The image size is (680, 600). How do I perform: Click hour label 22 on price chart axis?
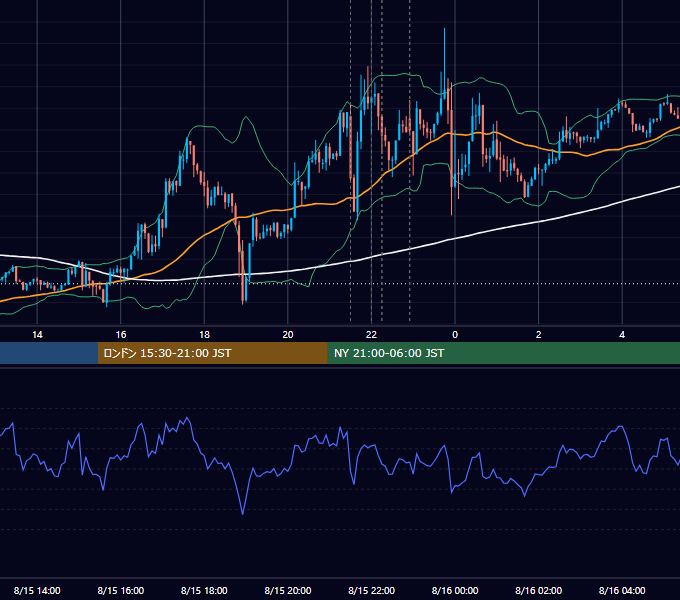pyautogui.click(x=371, y=335)
